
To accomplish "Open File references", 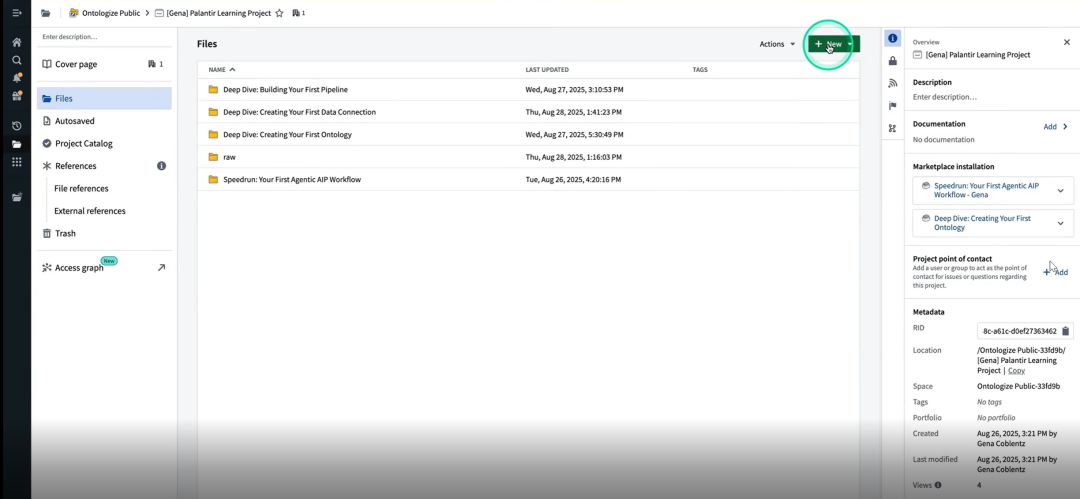I will [81, 189].
